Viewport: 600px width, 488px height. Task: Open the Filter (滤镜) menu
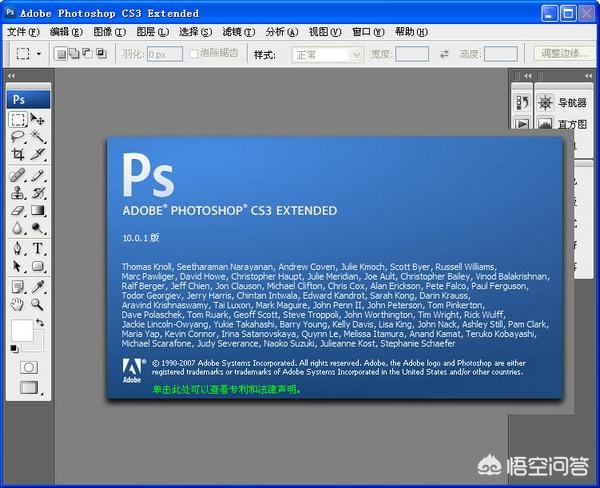[239, 32]
